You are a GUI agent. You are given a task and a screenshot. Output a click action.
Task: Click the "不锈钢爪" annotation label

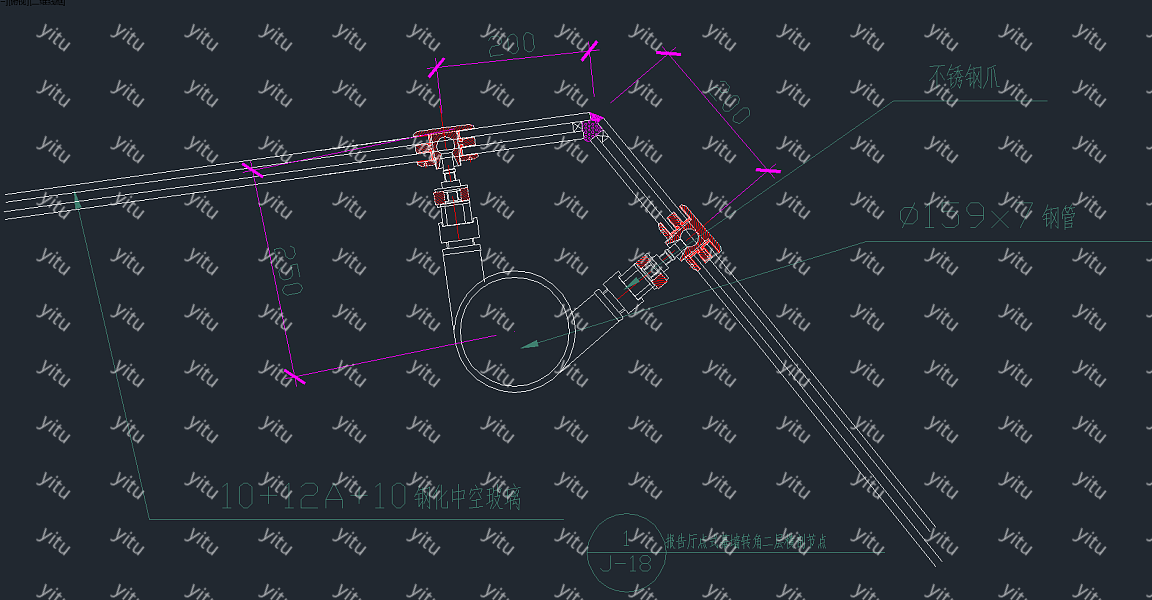click(965, 76)
